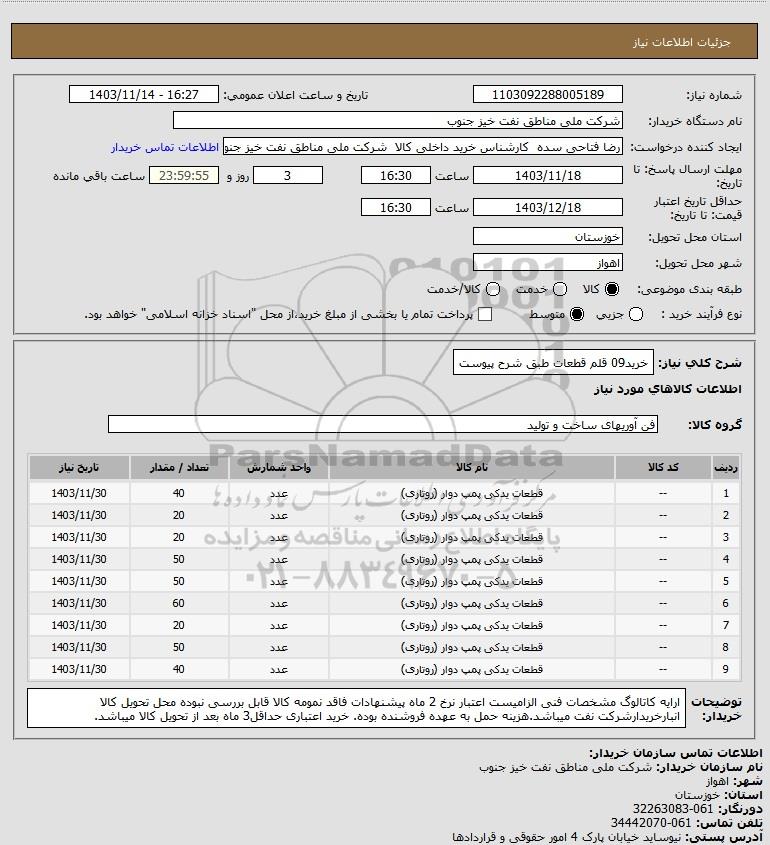Click the خوزستان delivery province field
The image size is (770, 845).
click(547, 237)
